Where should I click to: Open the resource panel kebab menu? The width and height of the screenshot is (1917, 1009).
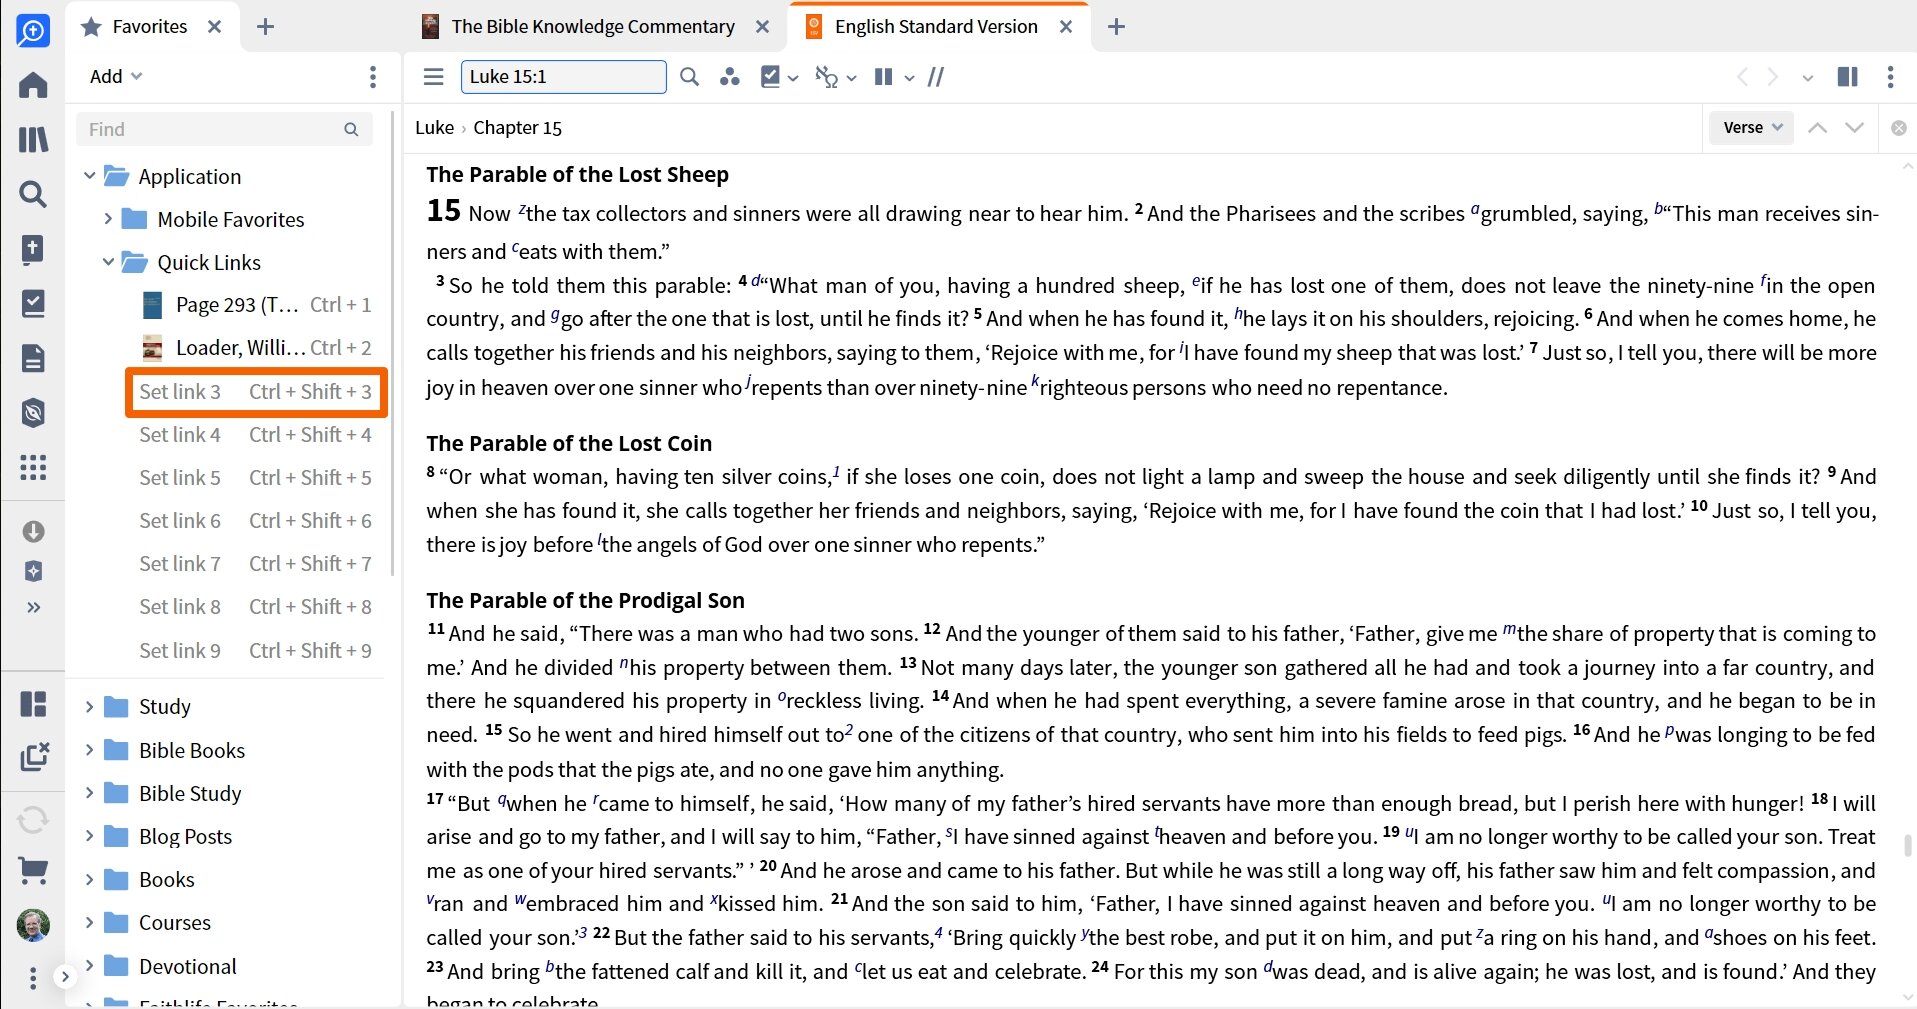click(1890, 77)
